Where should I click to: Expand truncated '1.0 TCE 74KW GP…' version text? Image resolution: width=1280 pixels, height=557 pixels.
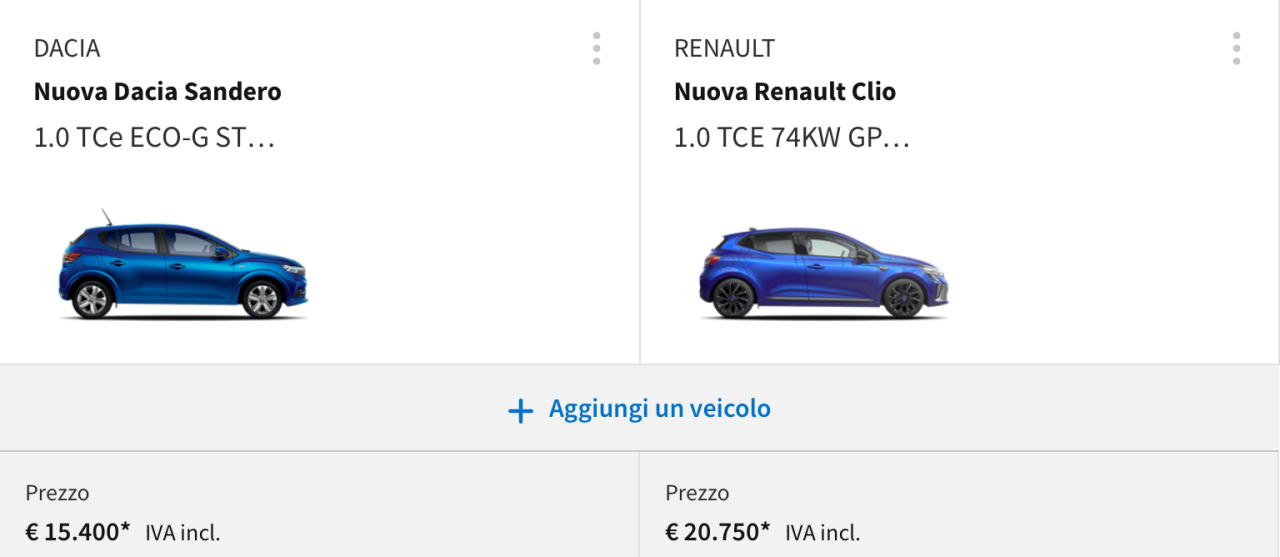[x=792, y=137]
